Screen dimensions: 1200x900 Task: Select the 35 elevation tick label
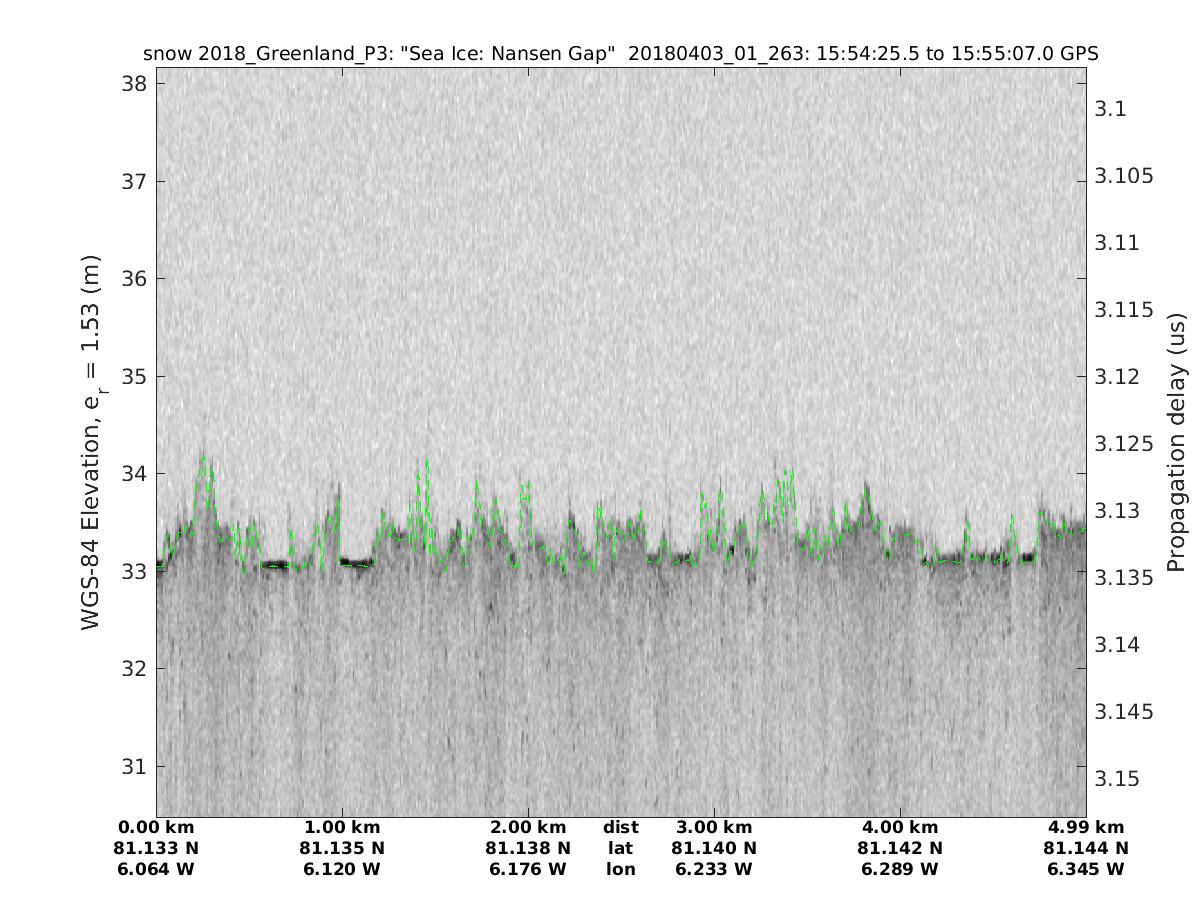(x=133, y=377)
